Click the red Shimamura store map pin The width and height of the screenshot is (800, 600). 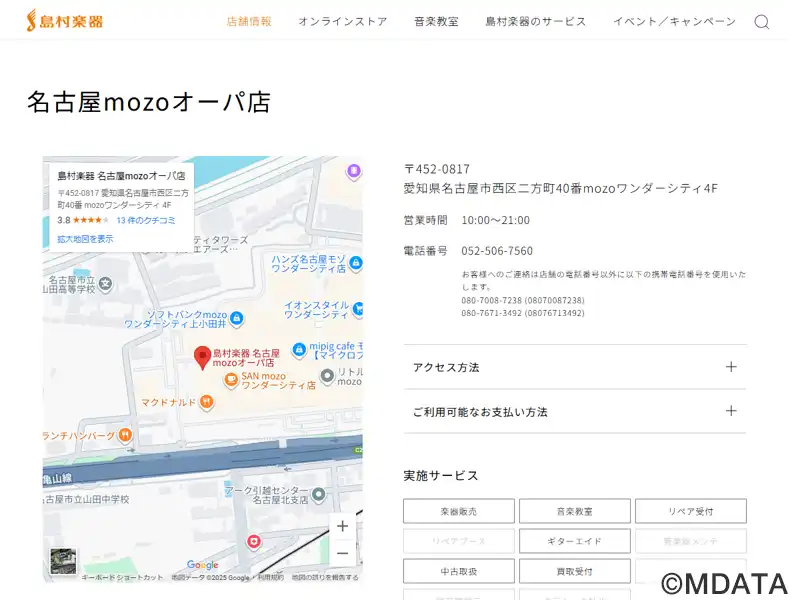(x=203, y=357)
